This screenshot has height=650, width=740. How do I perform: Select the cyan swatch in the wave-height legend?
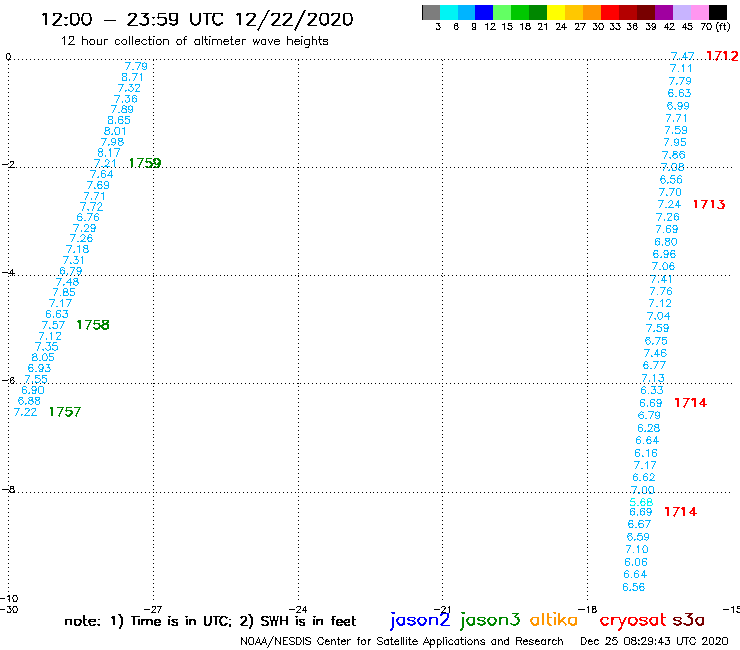point(449,12)
